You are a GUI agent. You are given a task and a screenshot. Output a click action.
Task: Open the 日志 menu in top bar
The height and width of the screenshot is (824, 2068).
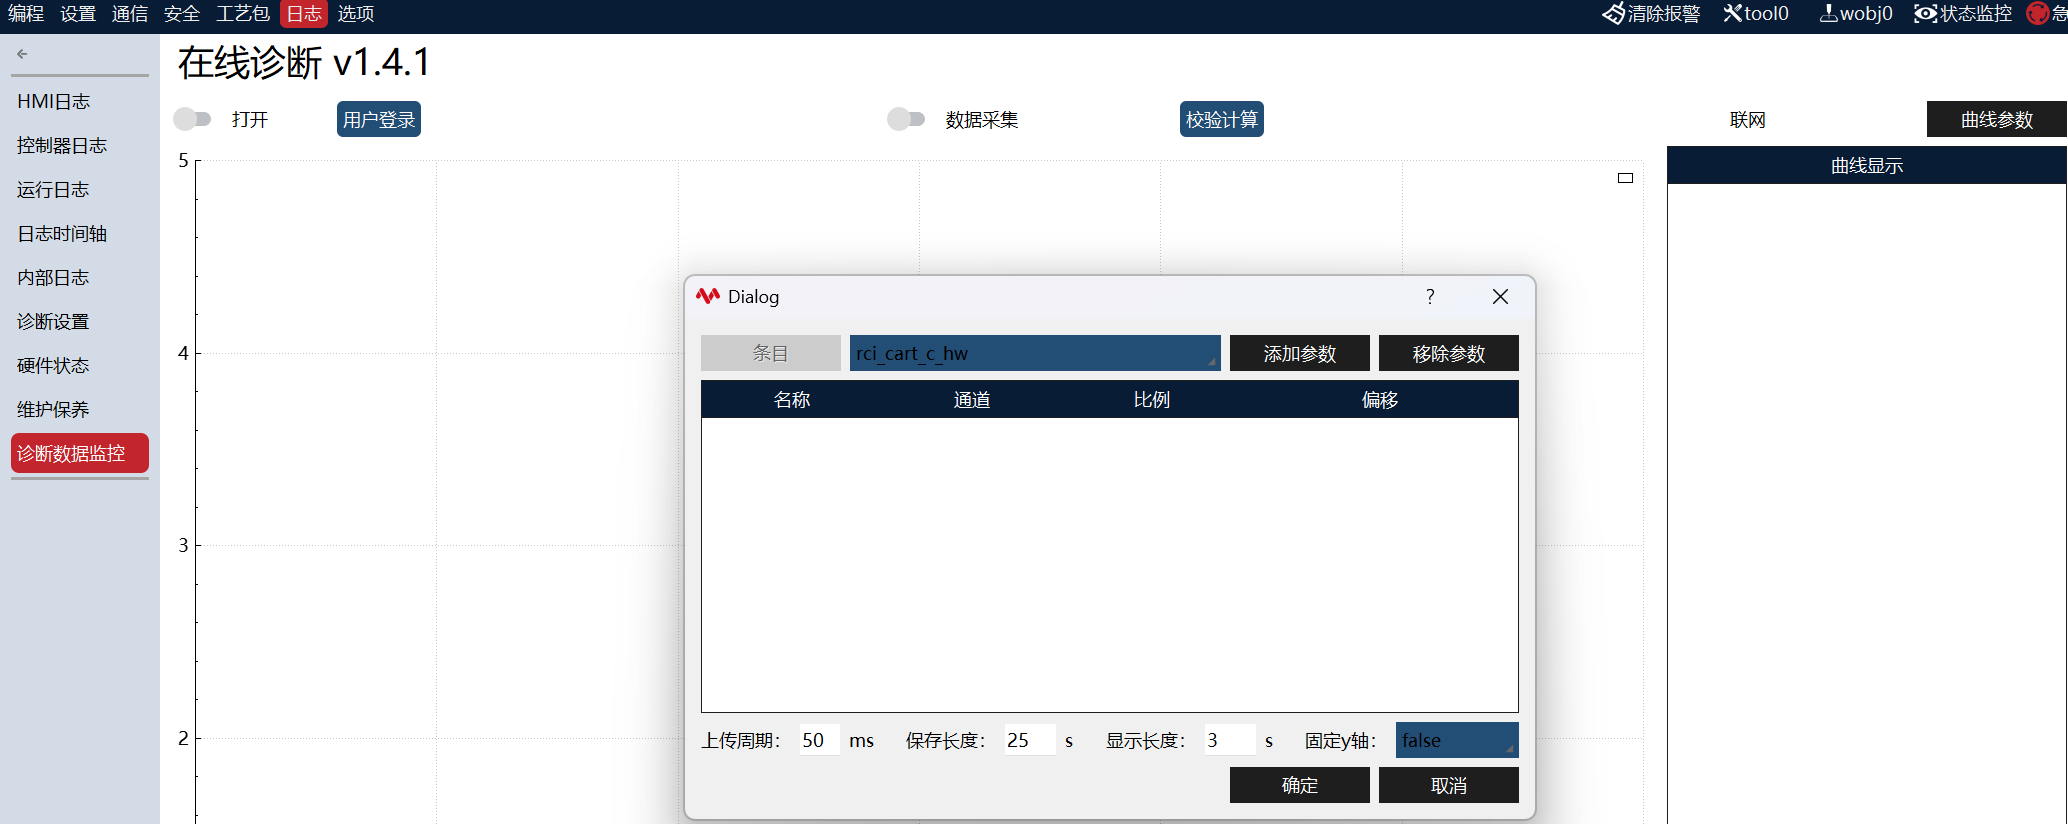304,13
